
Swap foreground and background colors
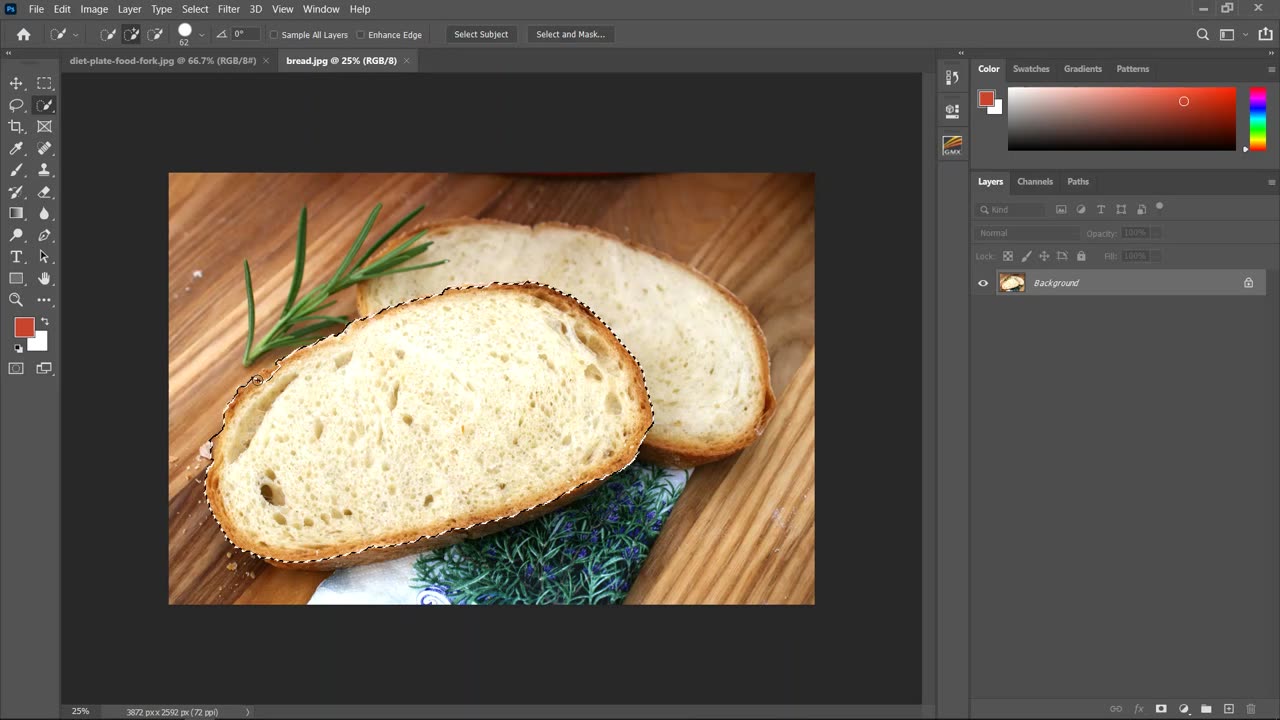point(44,322)
